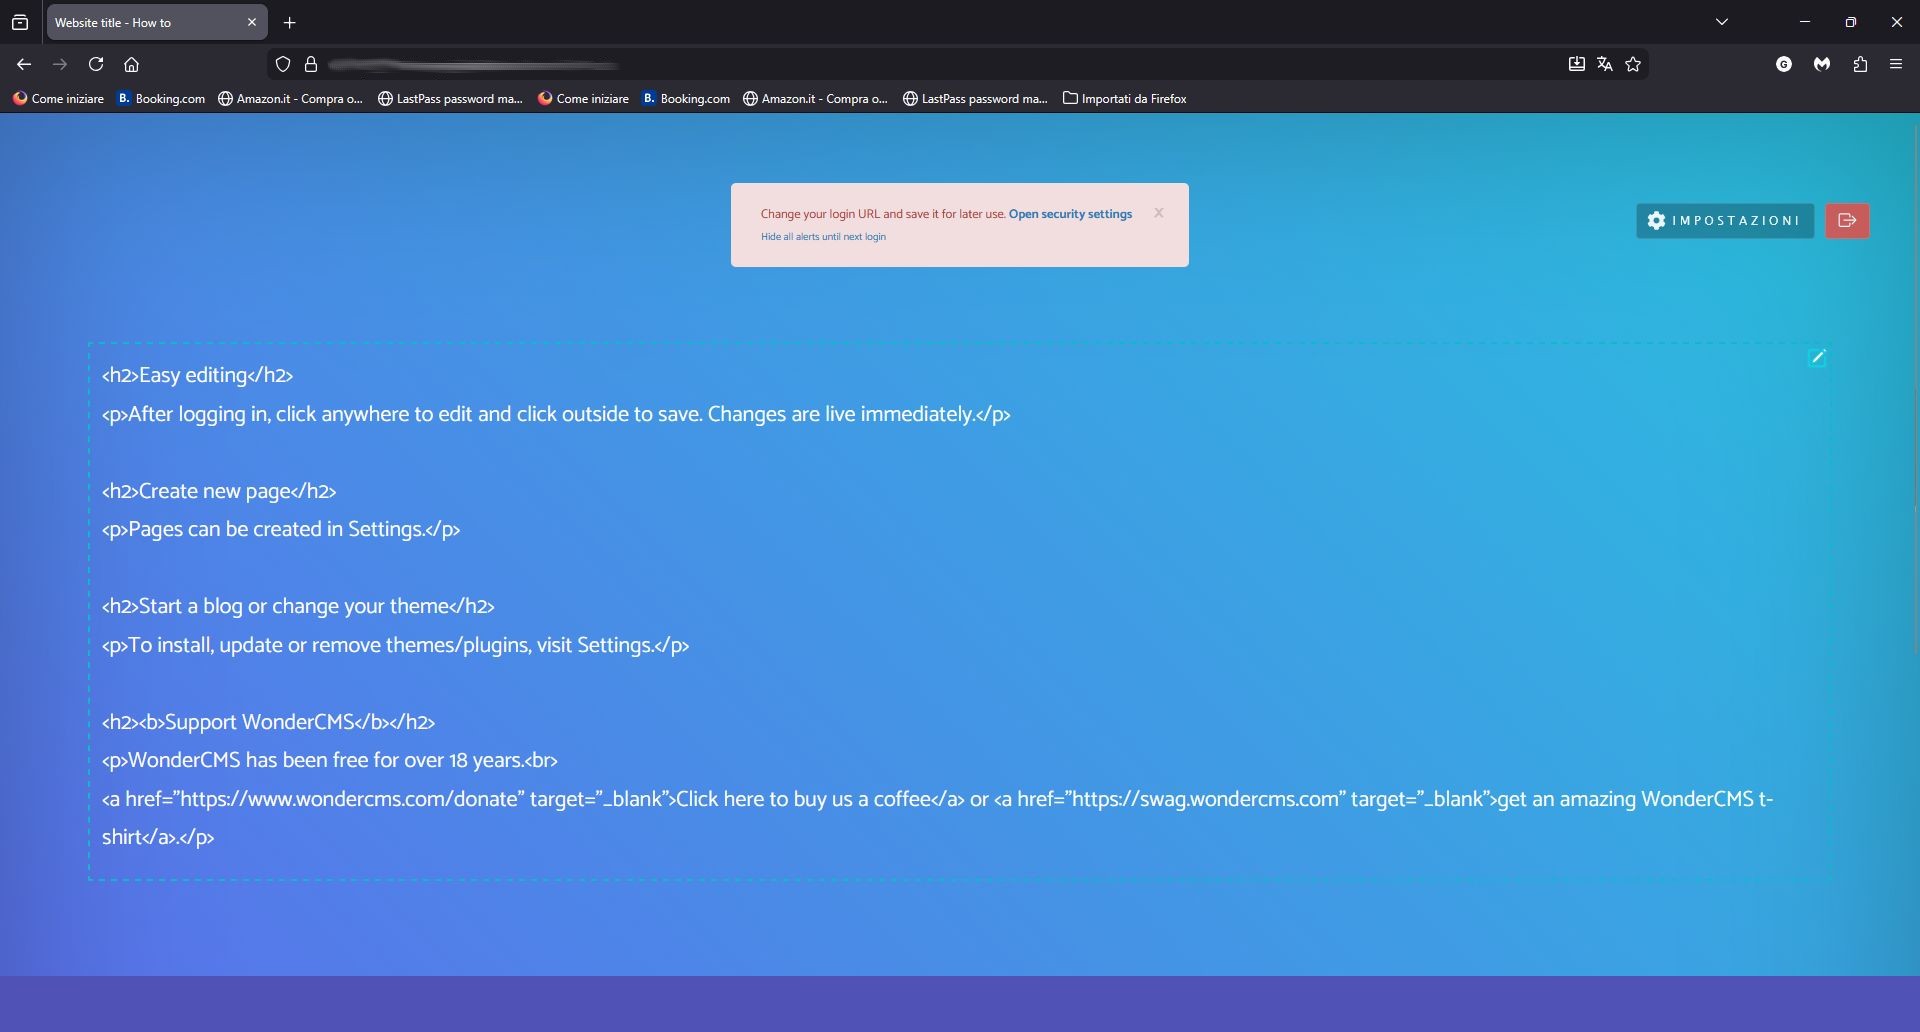
Task: Dismiss the login URL alert with X
Action: pos(1158,213)
